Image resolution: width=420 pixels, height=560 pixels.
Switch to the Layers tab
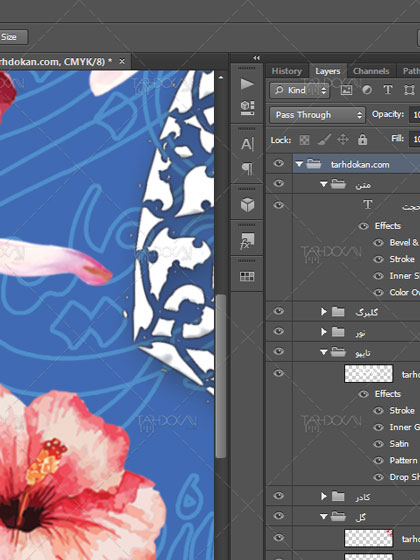328,71
